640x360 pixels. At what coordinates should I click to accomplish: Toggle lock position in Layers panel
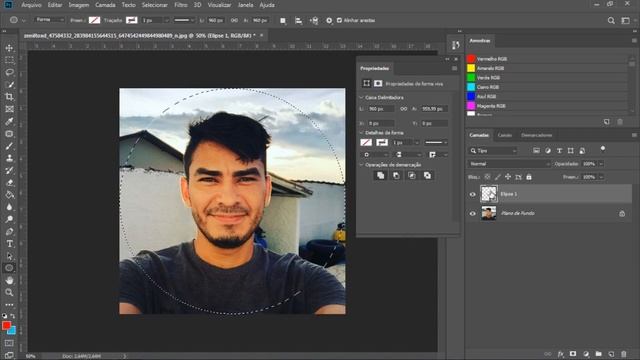pos(508,177)
